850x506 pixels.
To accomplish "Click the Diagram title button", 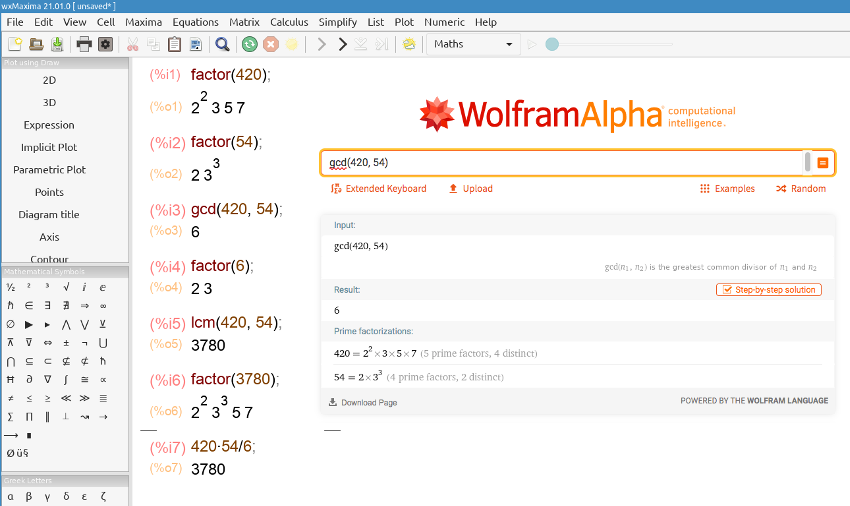I will point(49,215).
